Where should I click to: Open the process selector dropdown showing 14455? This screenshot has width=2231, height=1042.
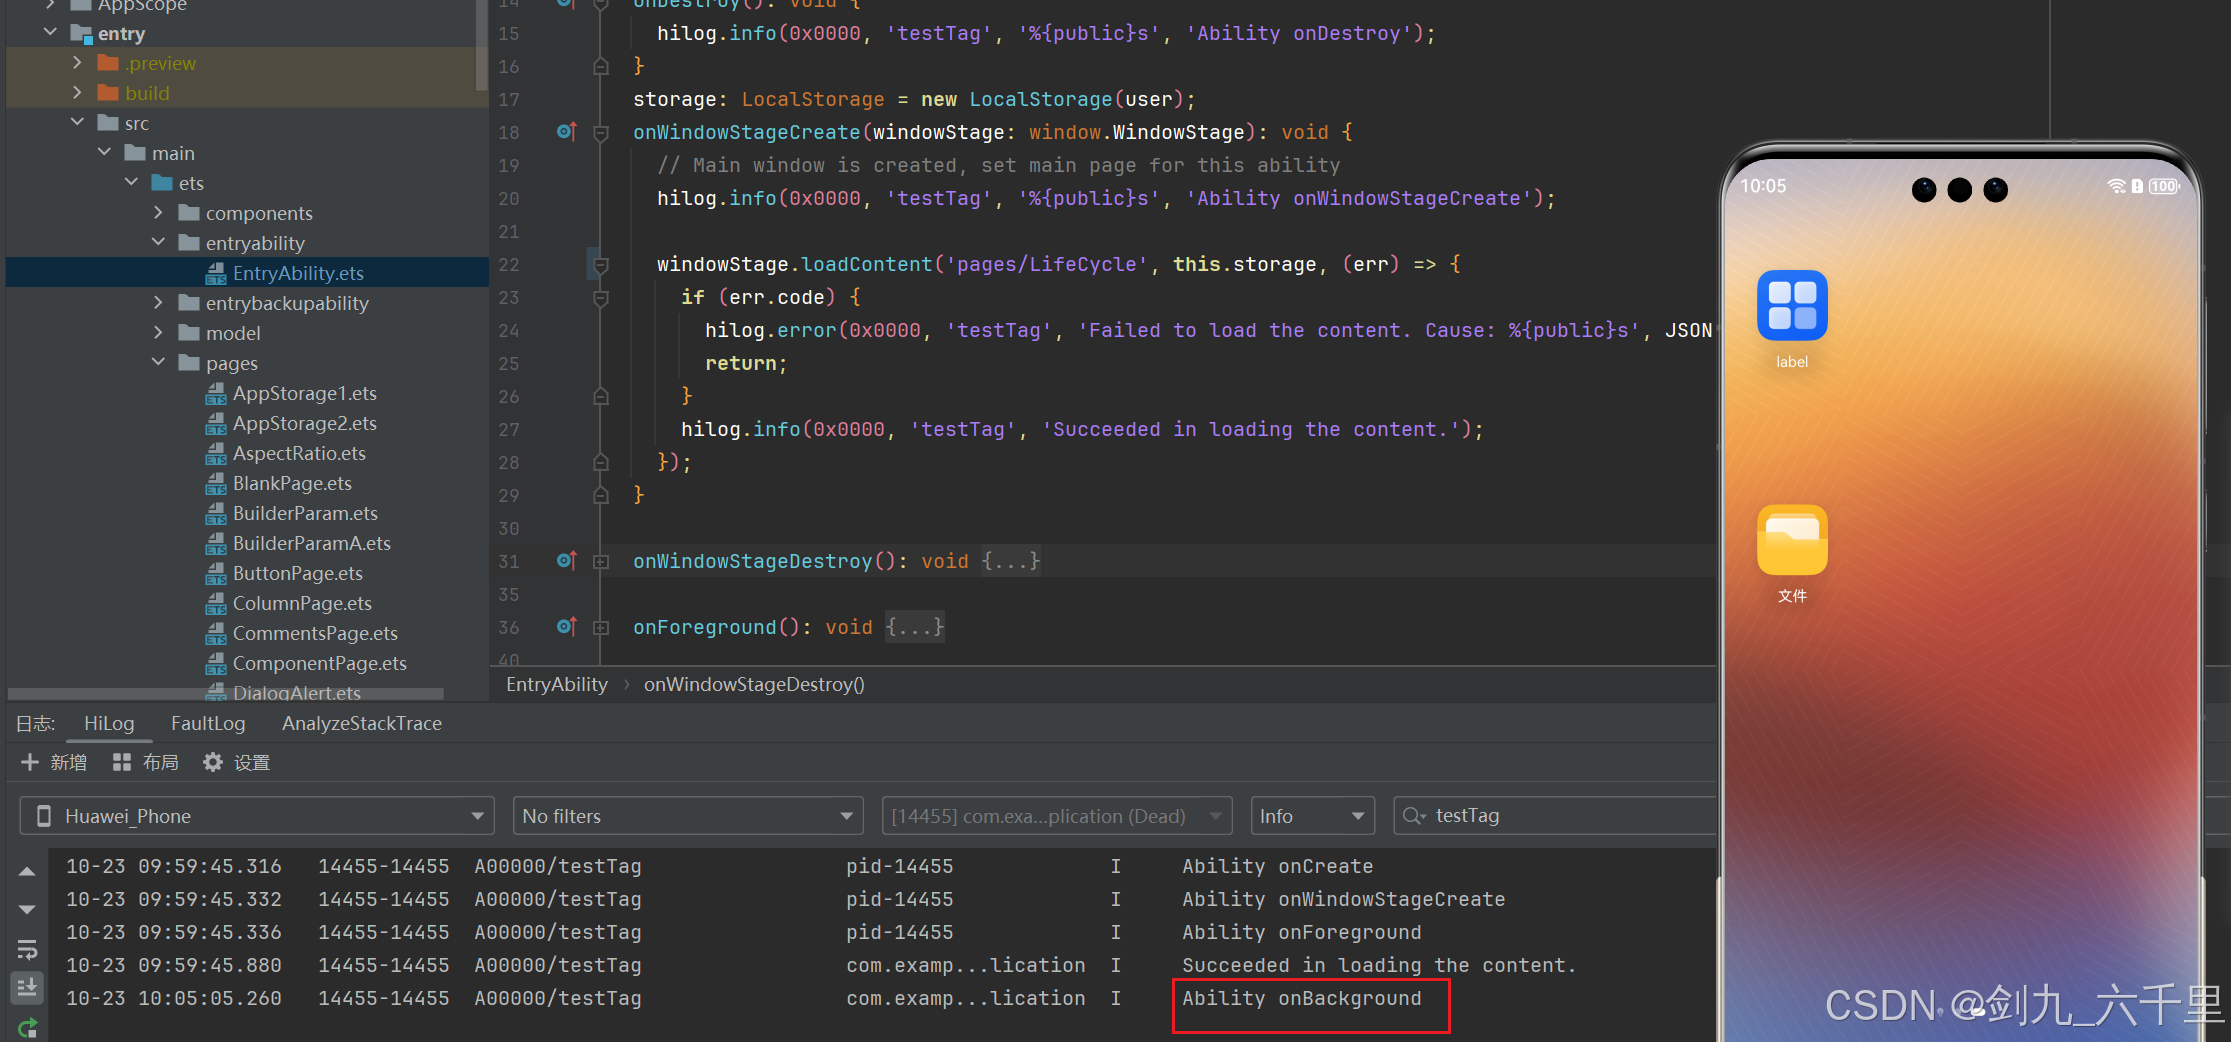1057,816
